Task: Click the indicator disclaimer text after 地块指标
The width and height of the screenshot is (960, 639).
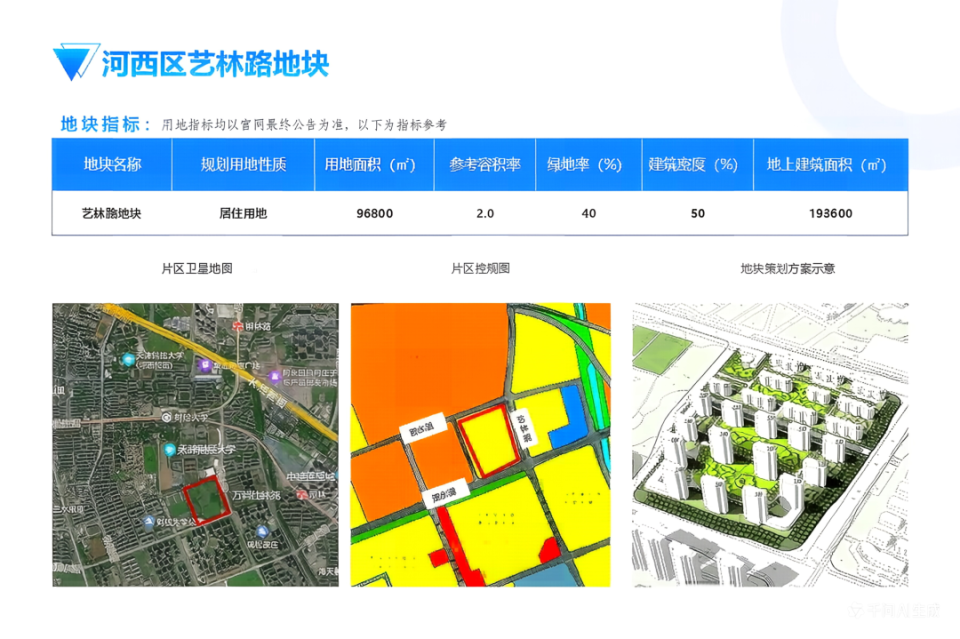Action: point(304,125)
